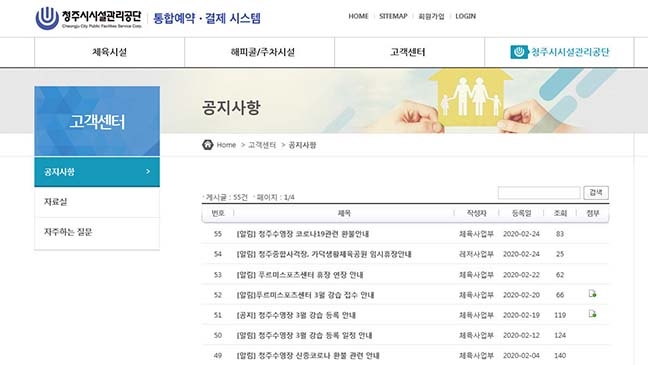Open the attachment icon for post 52

pyautogui.click(x=592, y=293)
